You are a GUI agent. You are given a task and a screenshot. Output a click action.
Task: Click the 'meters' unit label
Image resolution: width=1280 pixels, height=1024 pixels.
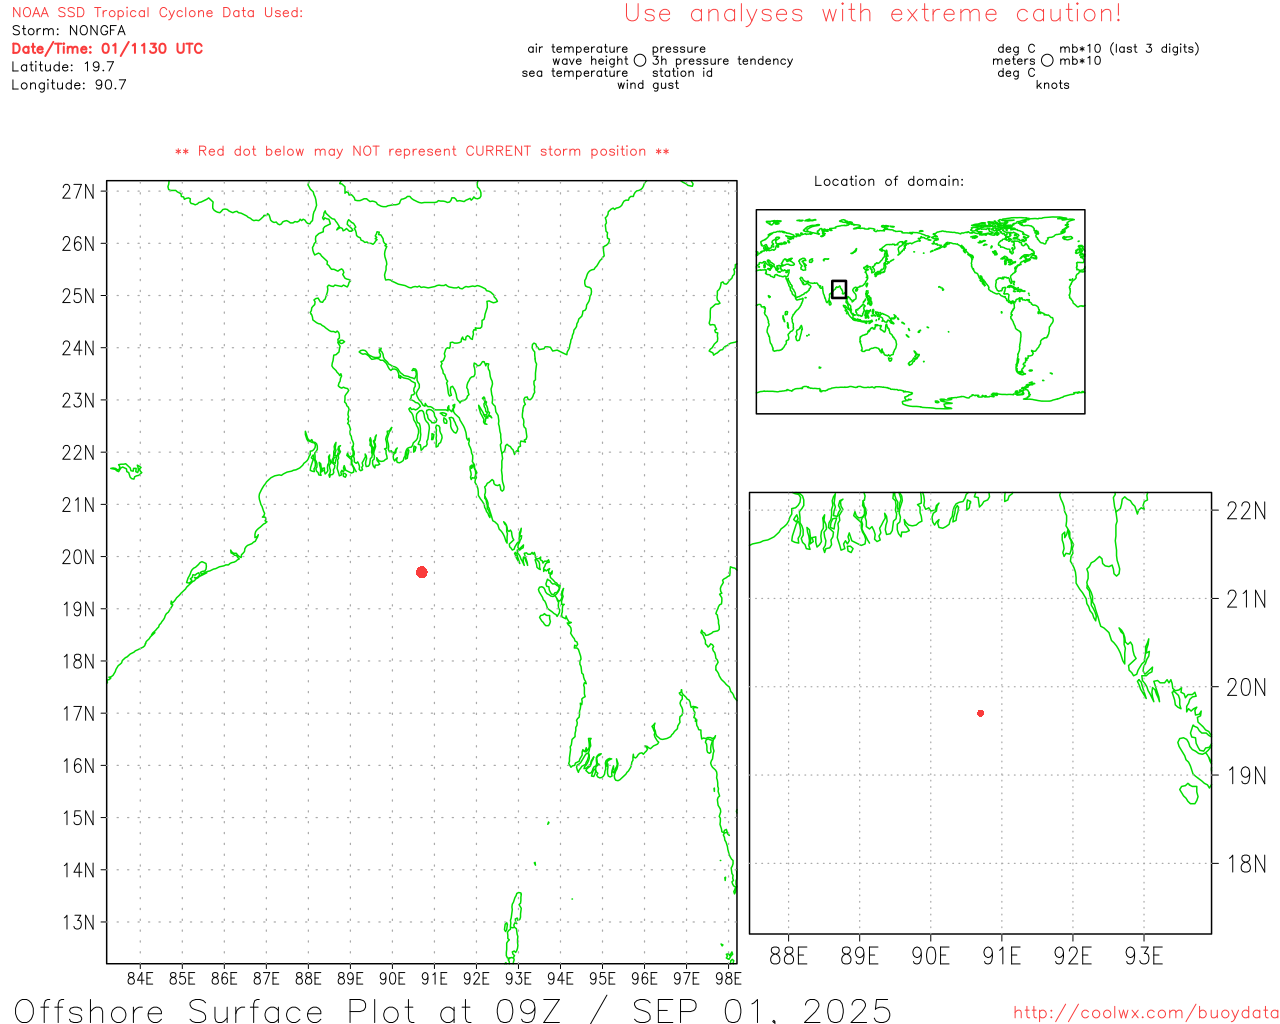[x=1014, y=61]
